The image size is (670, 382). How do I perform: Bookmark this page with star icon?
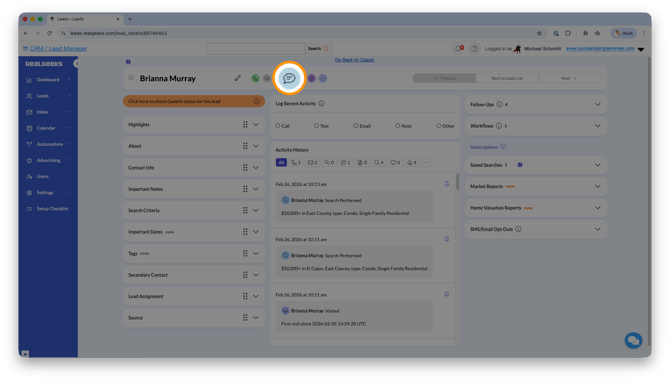(x=539, y=33)
